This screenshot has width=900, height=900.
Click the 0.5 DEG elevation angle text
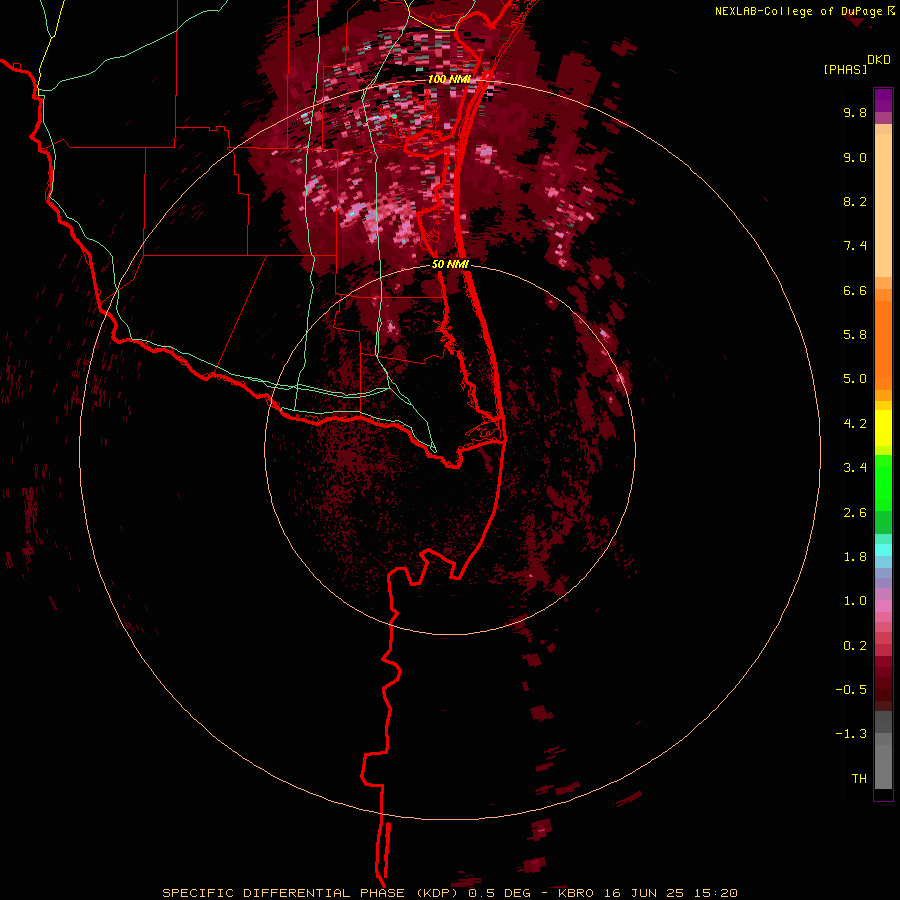(x=501, y=893)
